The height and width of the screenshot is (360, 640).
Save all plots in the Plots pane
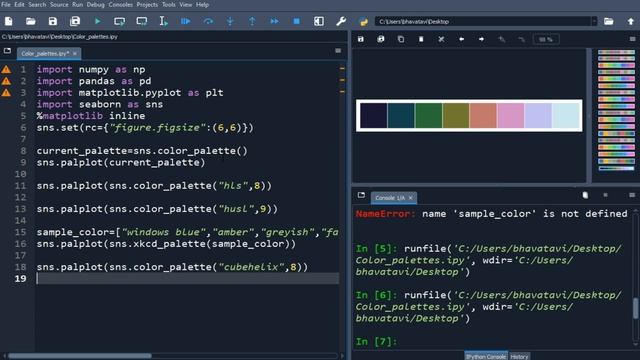pyautogui.click(x=381, y=39)
